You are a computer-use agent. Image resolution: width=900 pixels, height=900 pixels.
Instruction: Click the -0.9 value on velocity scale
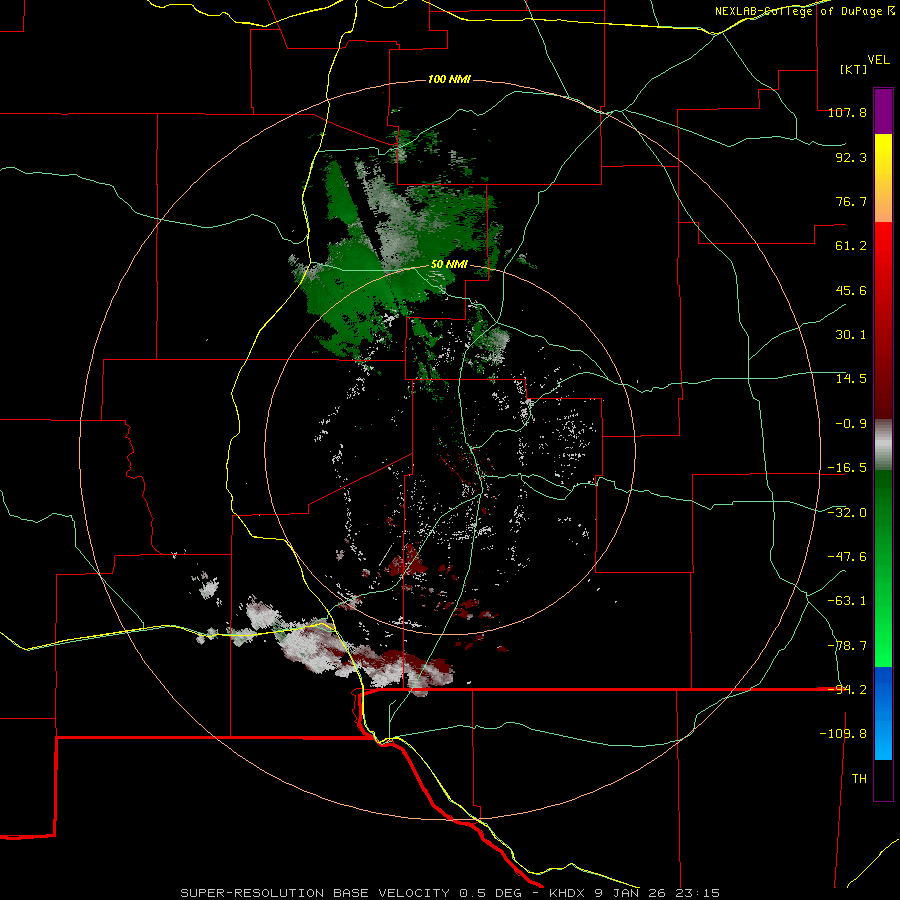[x=851, y=423]
